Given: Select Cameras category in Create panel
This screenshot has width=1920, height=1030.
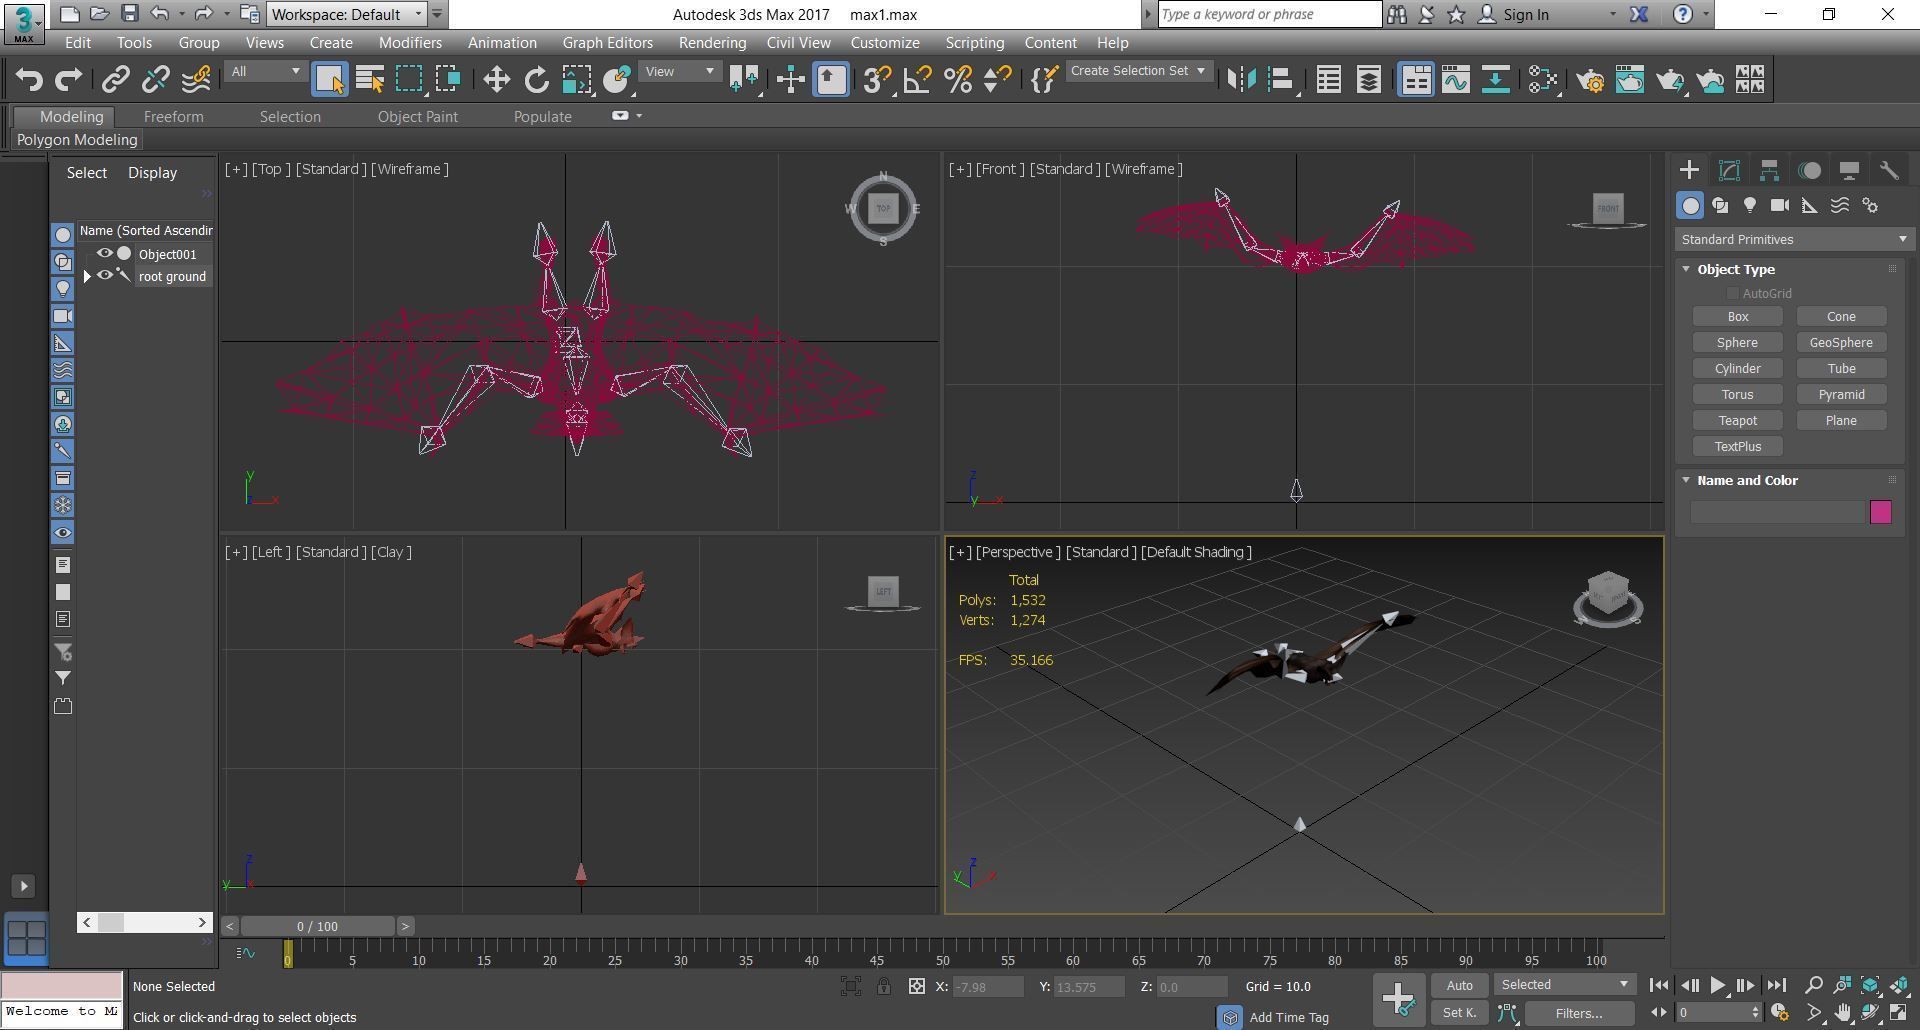Looking at the screenshot, I should click(1780, 205).
